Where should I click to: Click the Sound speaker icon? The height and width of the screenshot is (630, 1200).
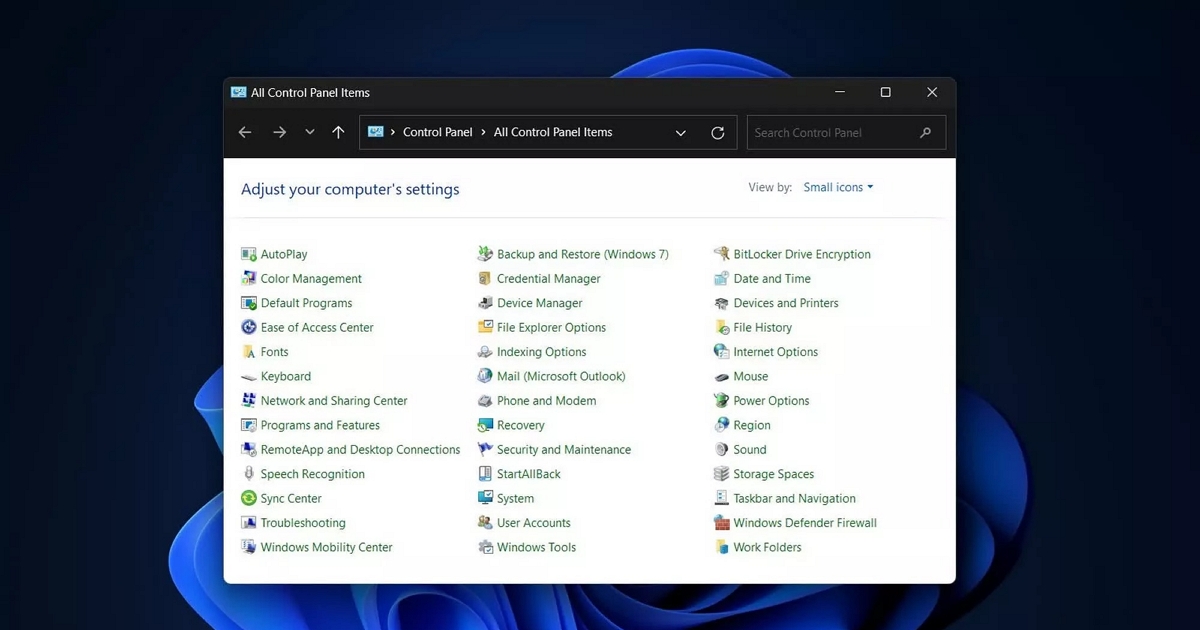click(x=721, y=450)
